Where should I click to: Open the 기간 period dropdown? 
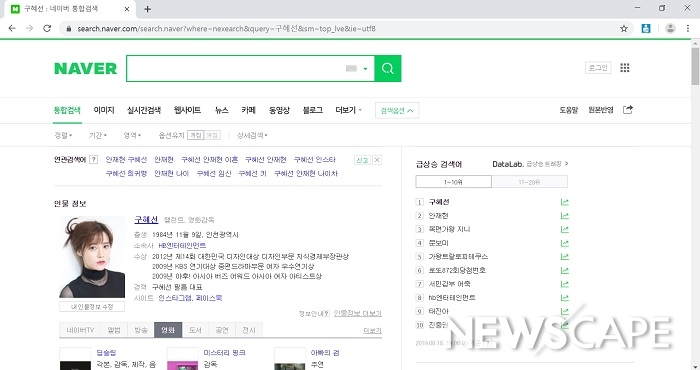pos(97,135)
